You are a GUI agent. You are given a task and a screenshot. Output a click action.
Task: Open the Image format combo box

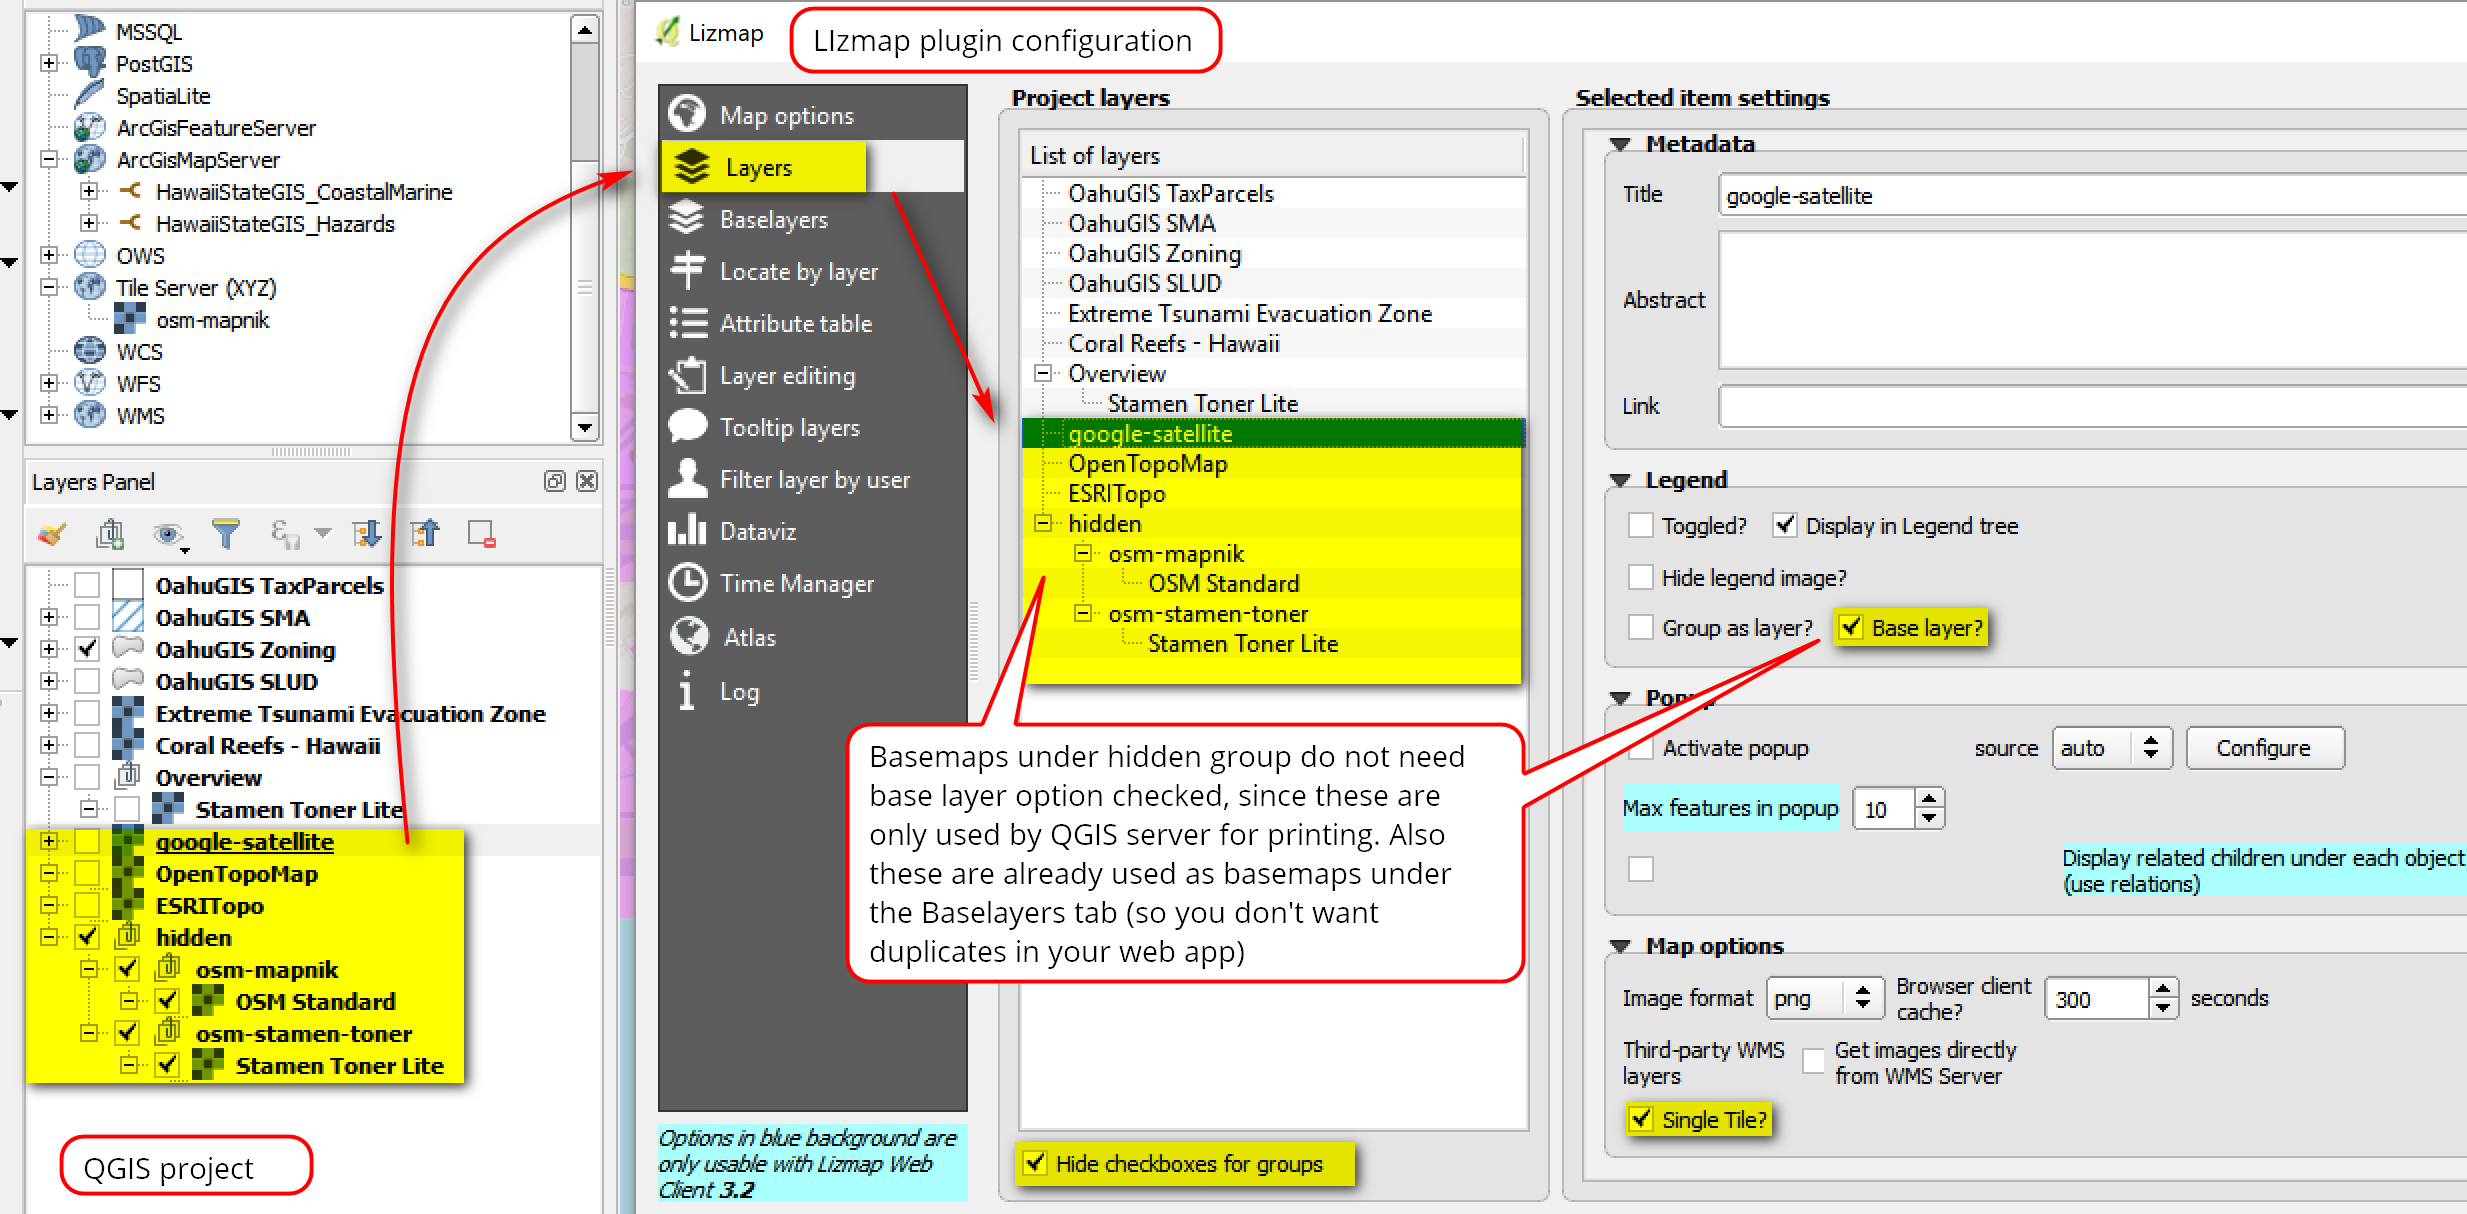[x=1824, y=998]
